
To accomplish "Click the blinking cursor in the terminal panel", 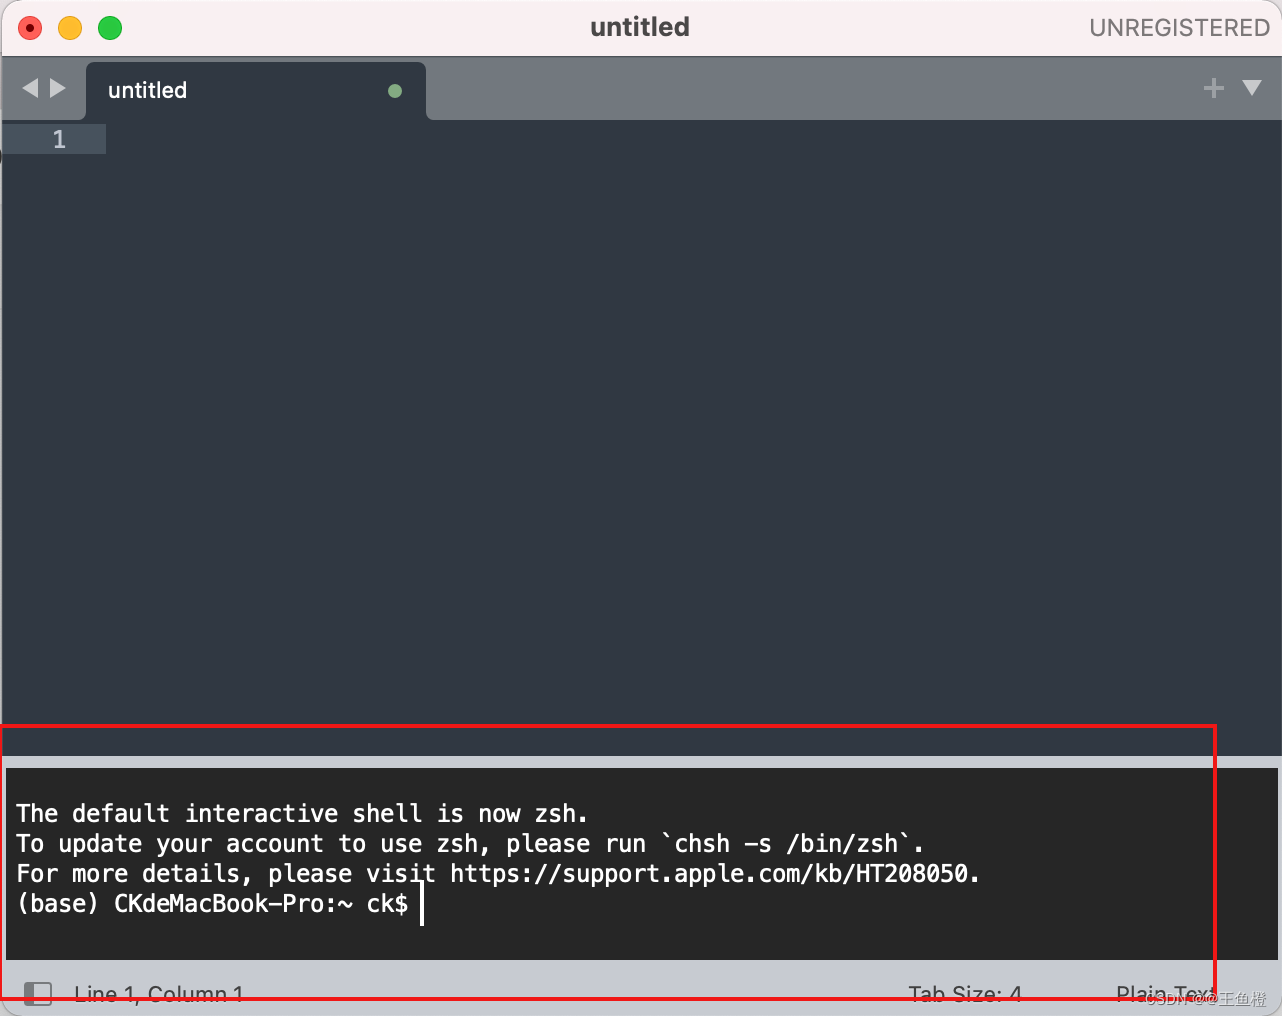I will coord(422,903).
